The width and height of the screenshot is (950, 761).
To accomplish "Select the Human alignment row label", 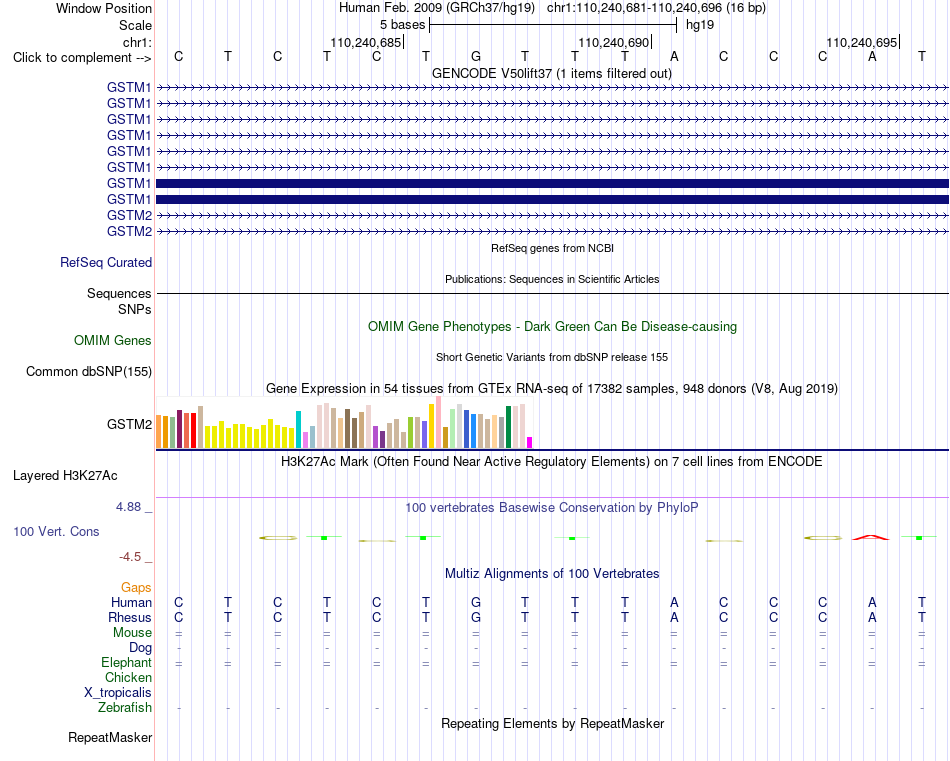I will pos(131,602).
